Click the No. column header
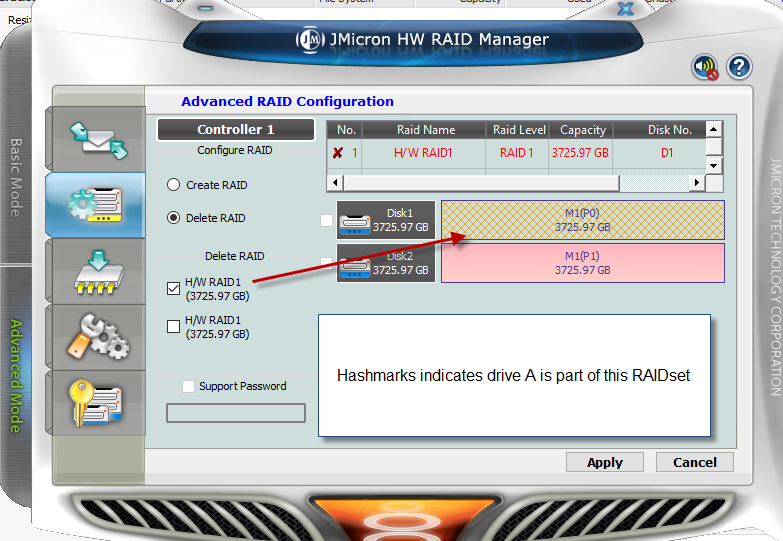 coord(346,130)
